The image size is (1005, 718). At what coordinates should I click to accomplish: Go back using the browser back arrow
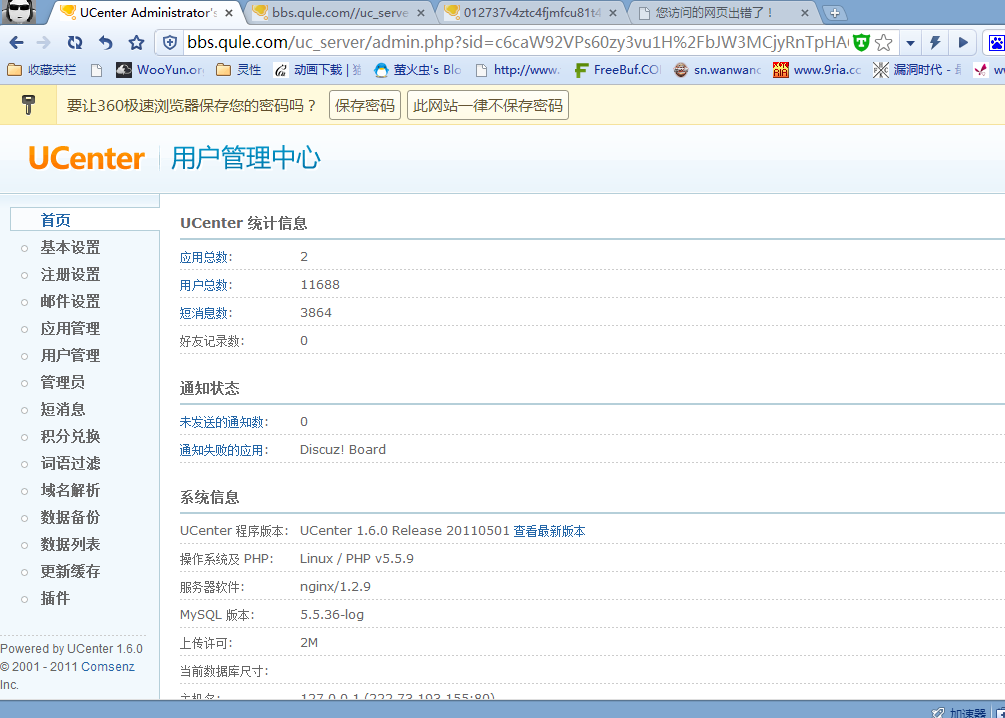coord(17,42)
